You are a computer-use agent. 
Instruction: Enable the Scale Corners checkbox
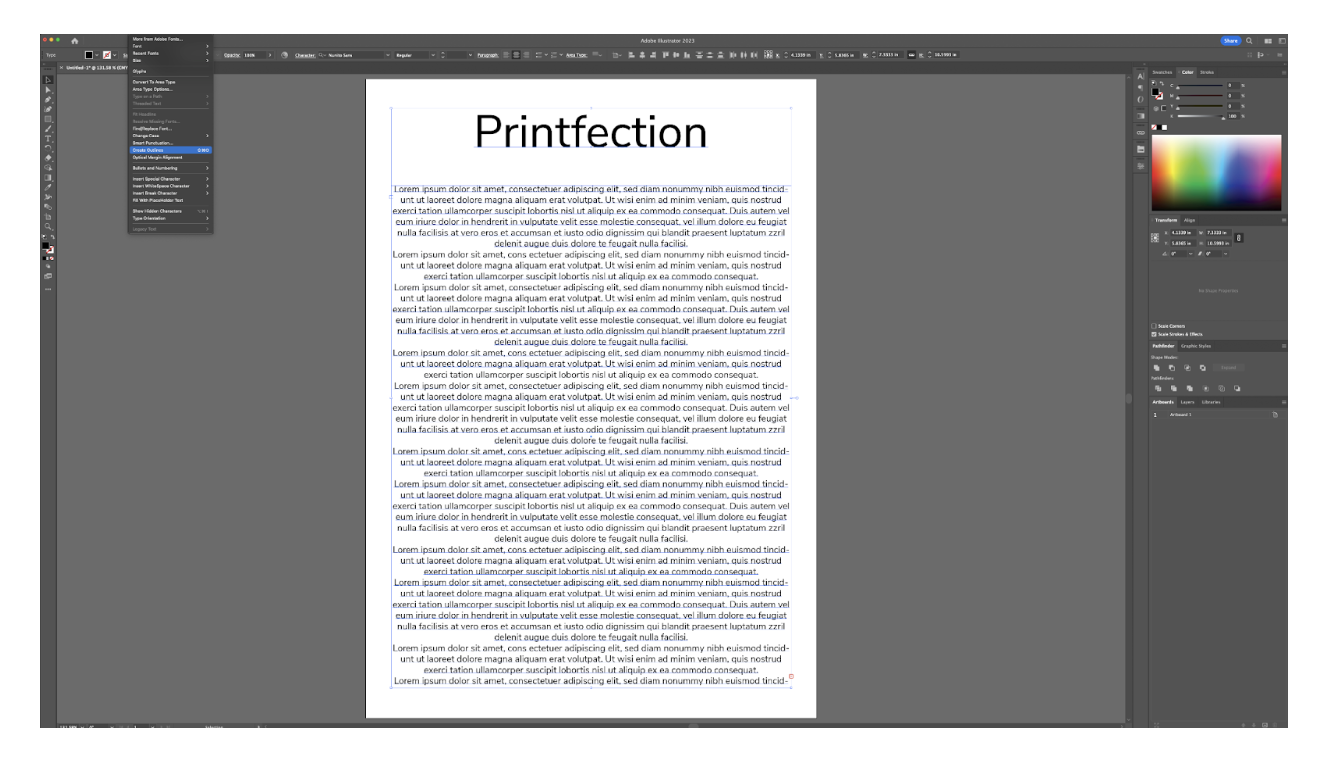[x=1153, y=326]
